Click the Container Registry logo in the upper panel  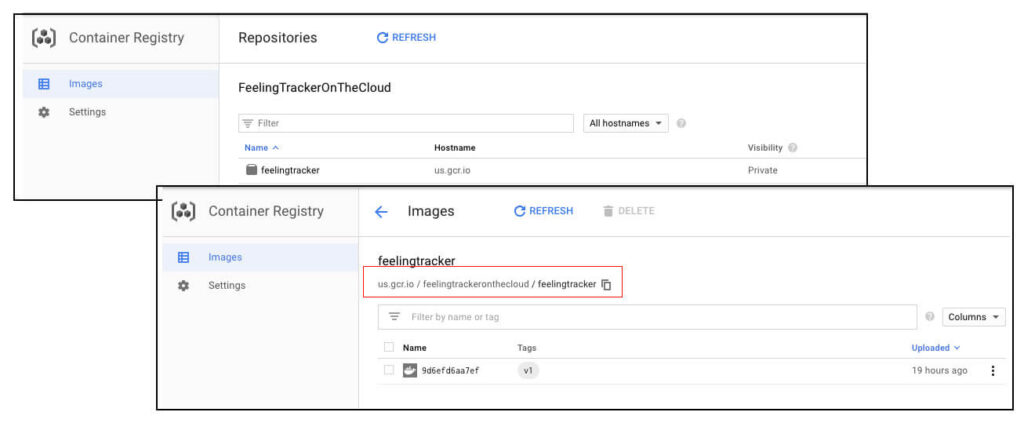[44, 38]
